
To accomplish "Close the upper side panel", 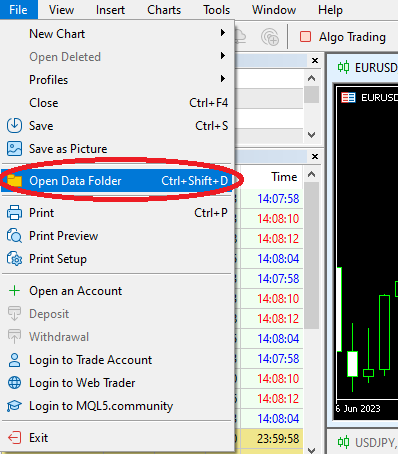I will pos(315,61).
